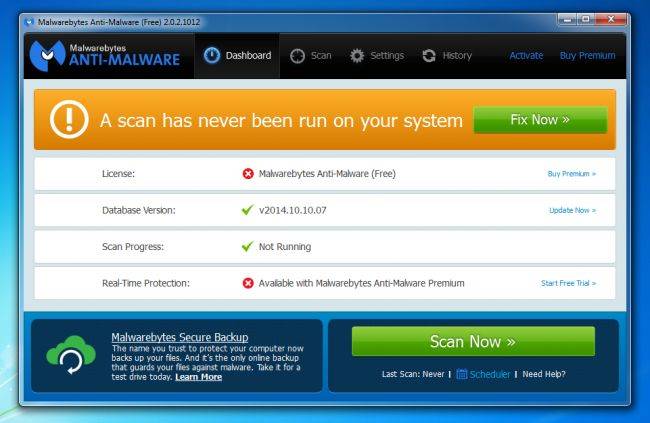Click the red X icon beside License
This screenshot has width=650, height=423.
tap(248, 174)
